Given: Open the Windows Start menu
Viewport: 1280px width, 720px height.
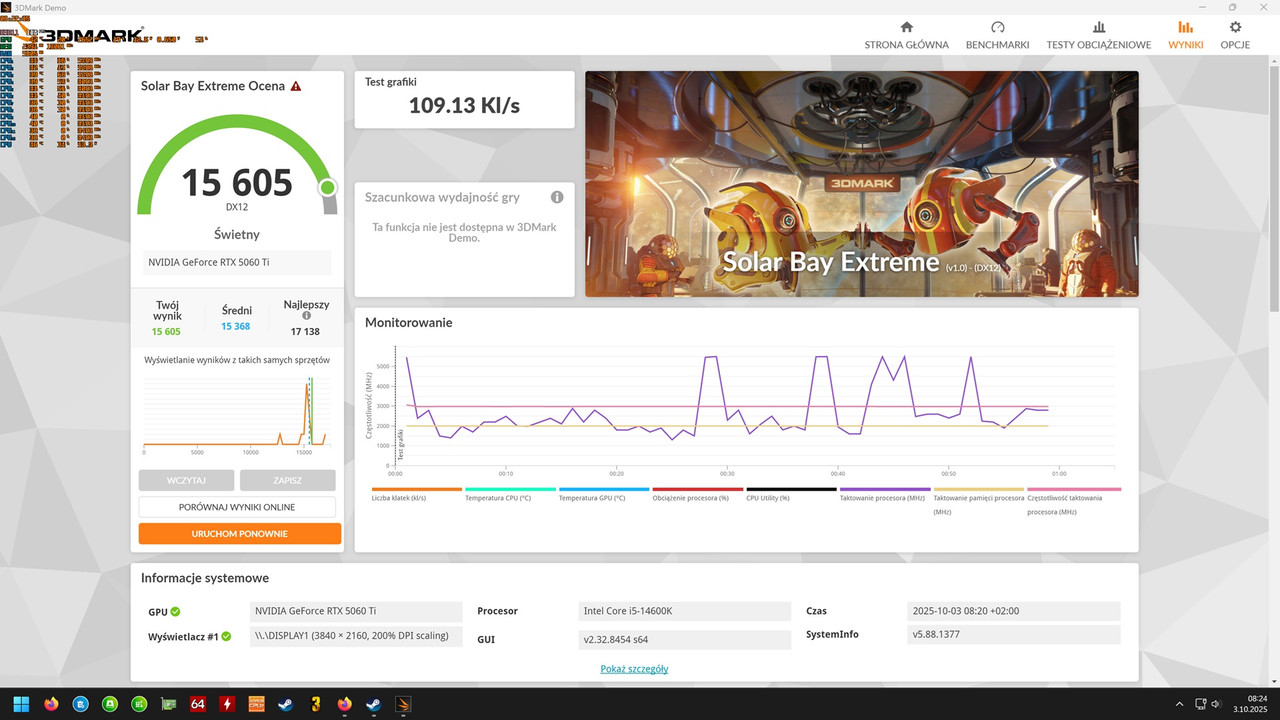Looking at the screenshot, I should (21, 704).
